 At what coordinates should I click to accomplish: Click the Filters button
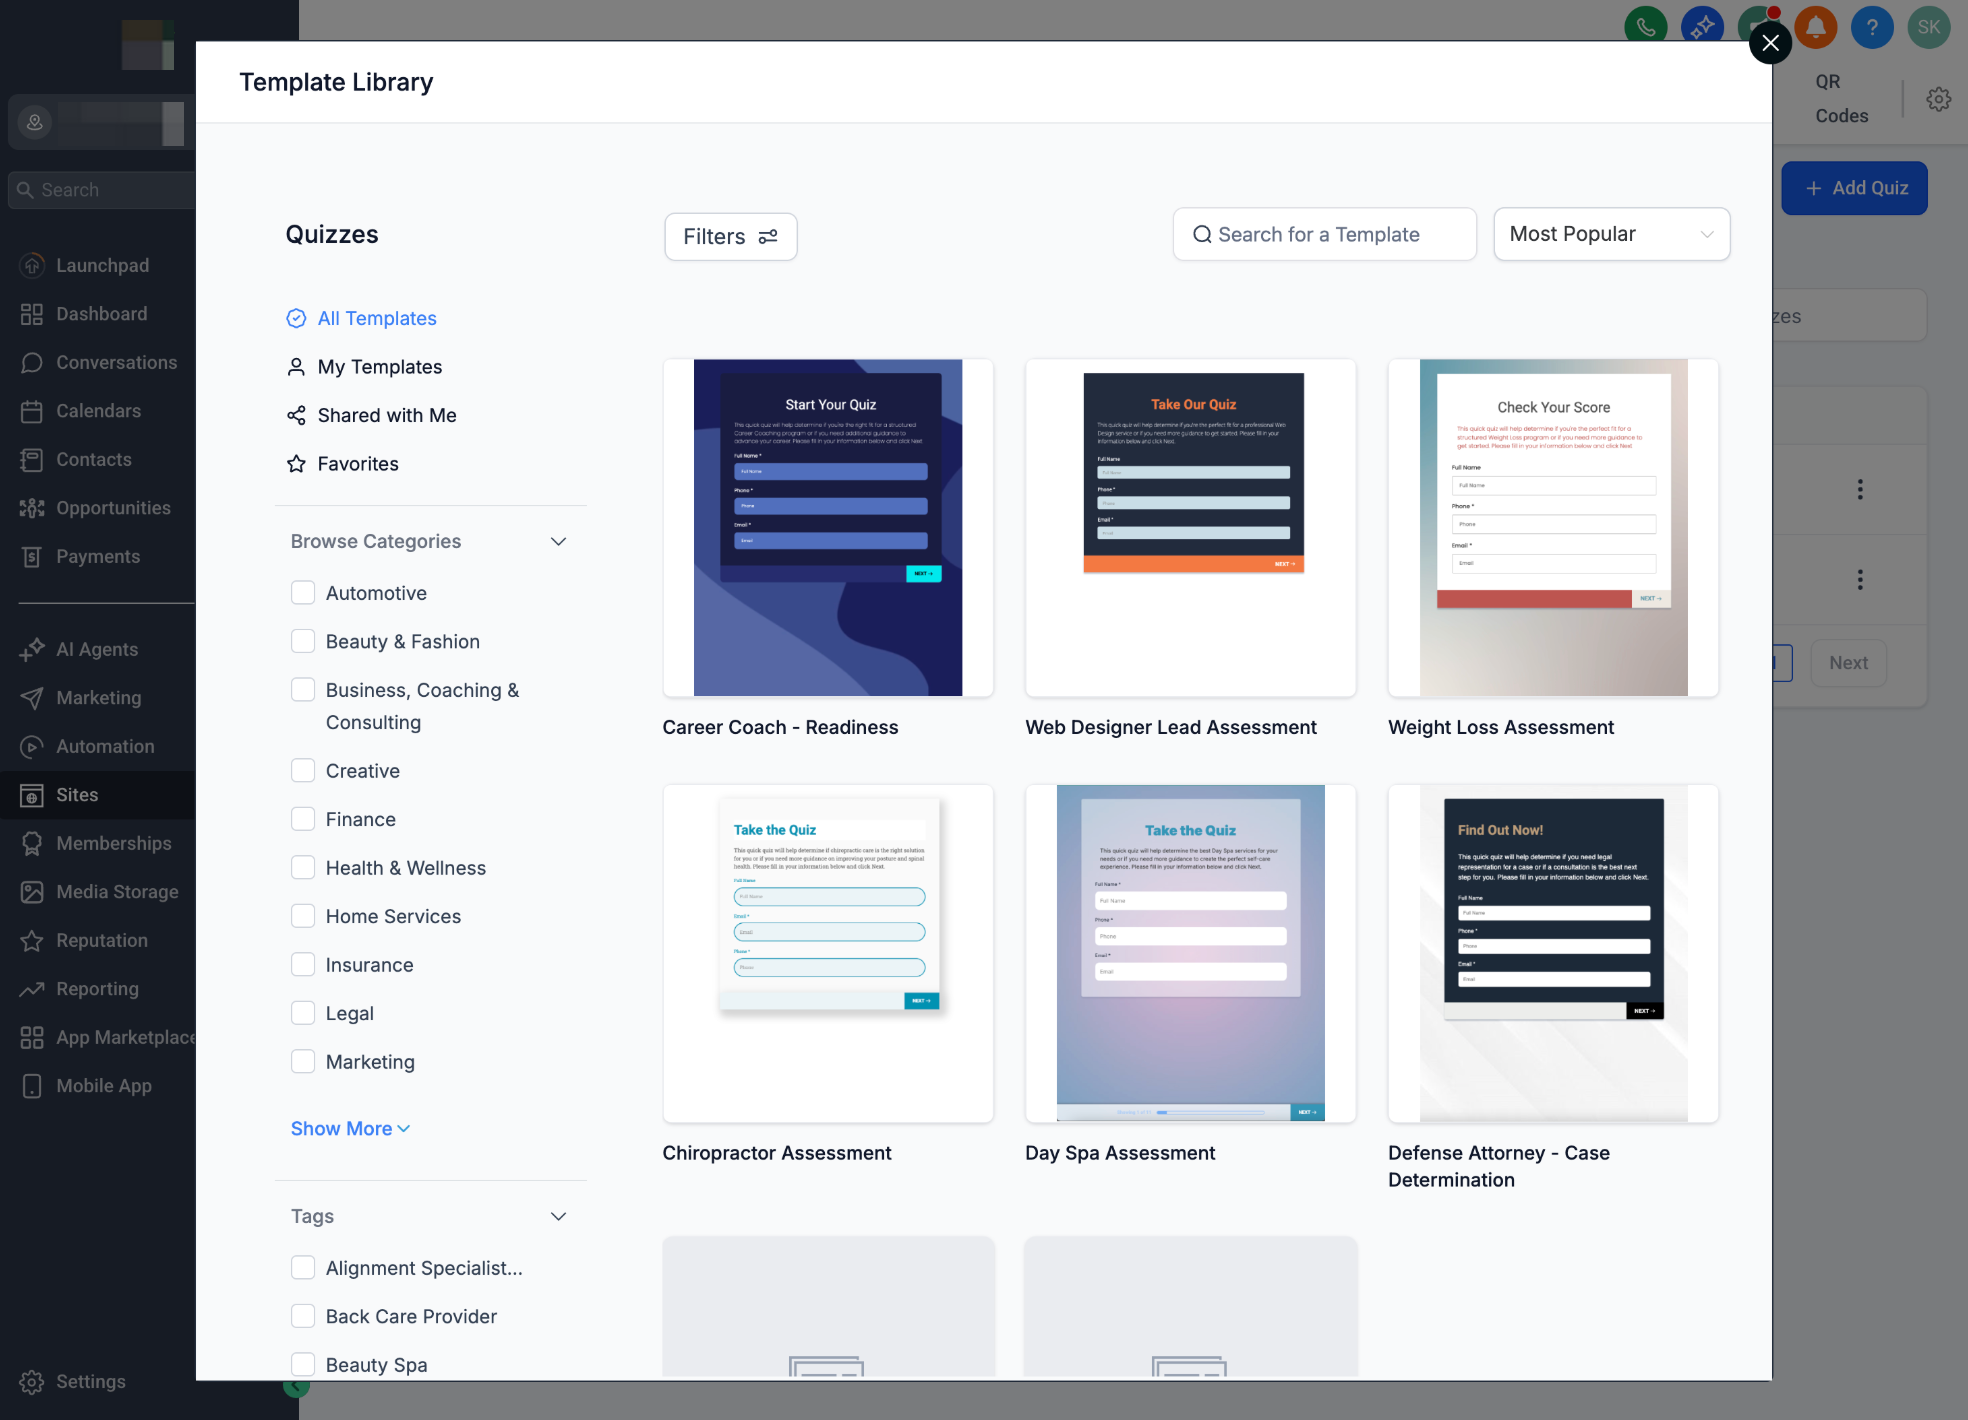(730, 237)
